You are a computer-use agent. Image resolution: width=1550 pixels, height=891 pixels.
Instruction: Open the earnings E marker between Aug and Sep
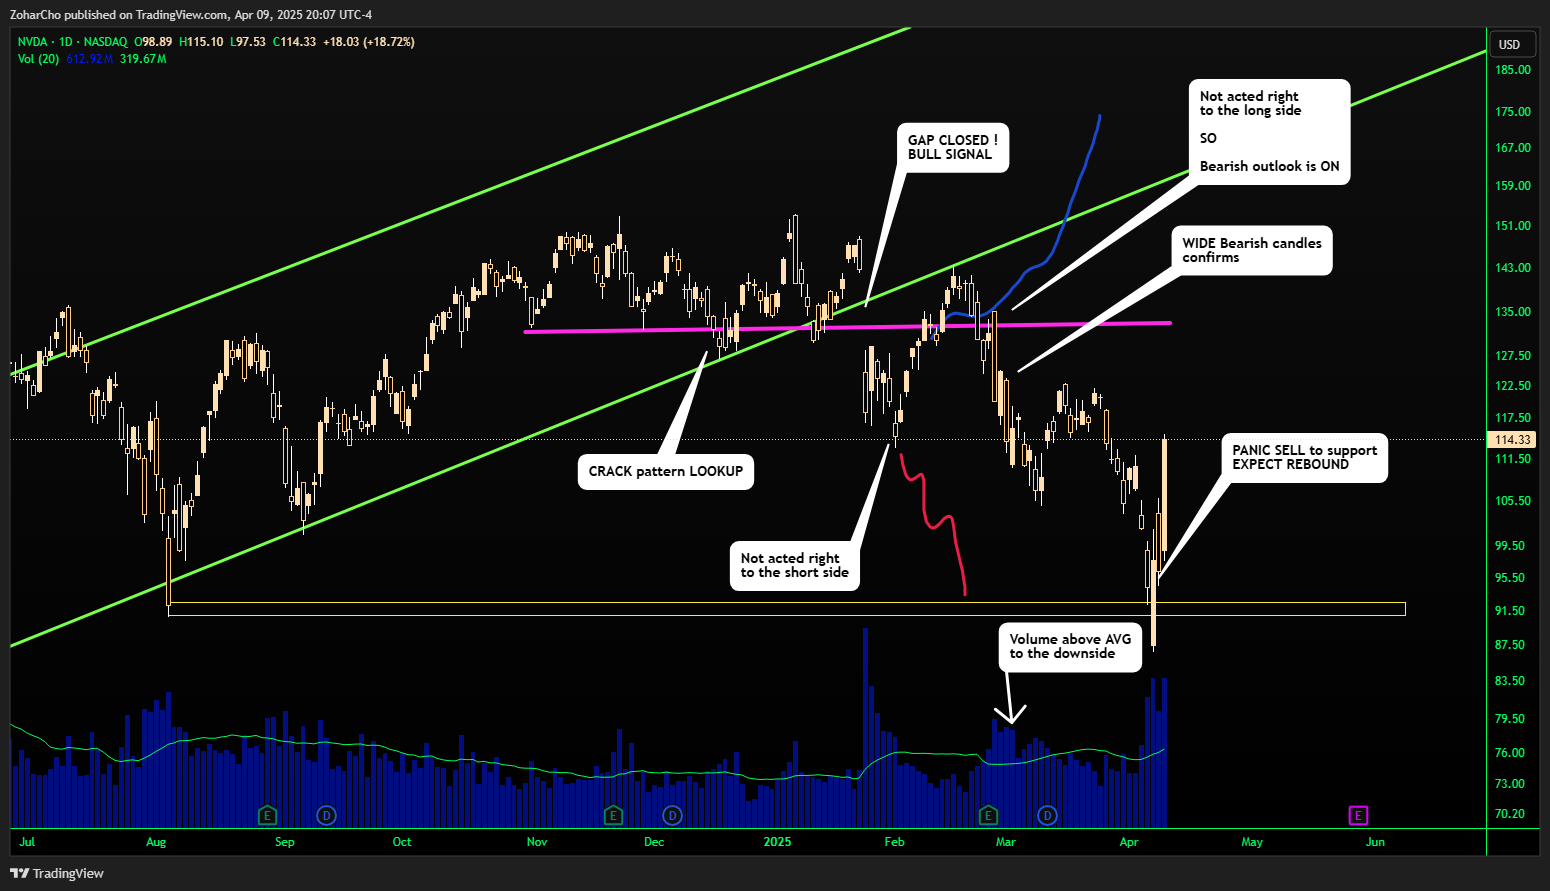pos(267,816)
